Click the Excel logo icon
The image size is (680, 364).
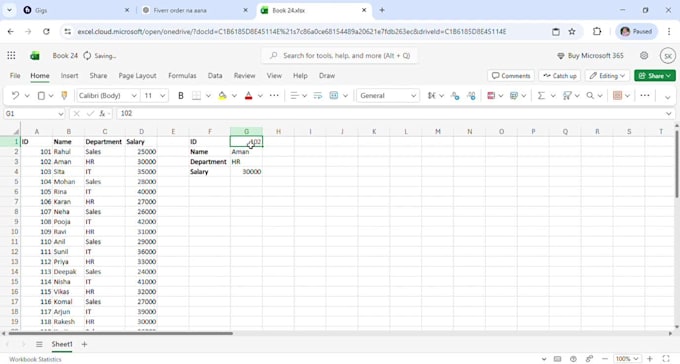[x=35, y=56]
